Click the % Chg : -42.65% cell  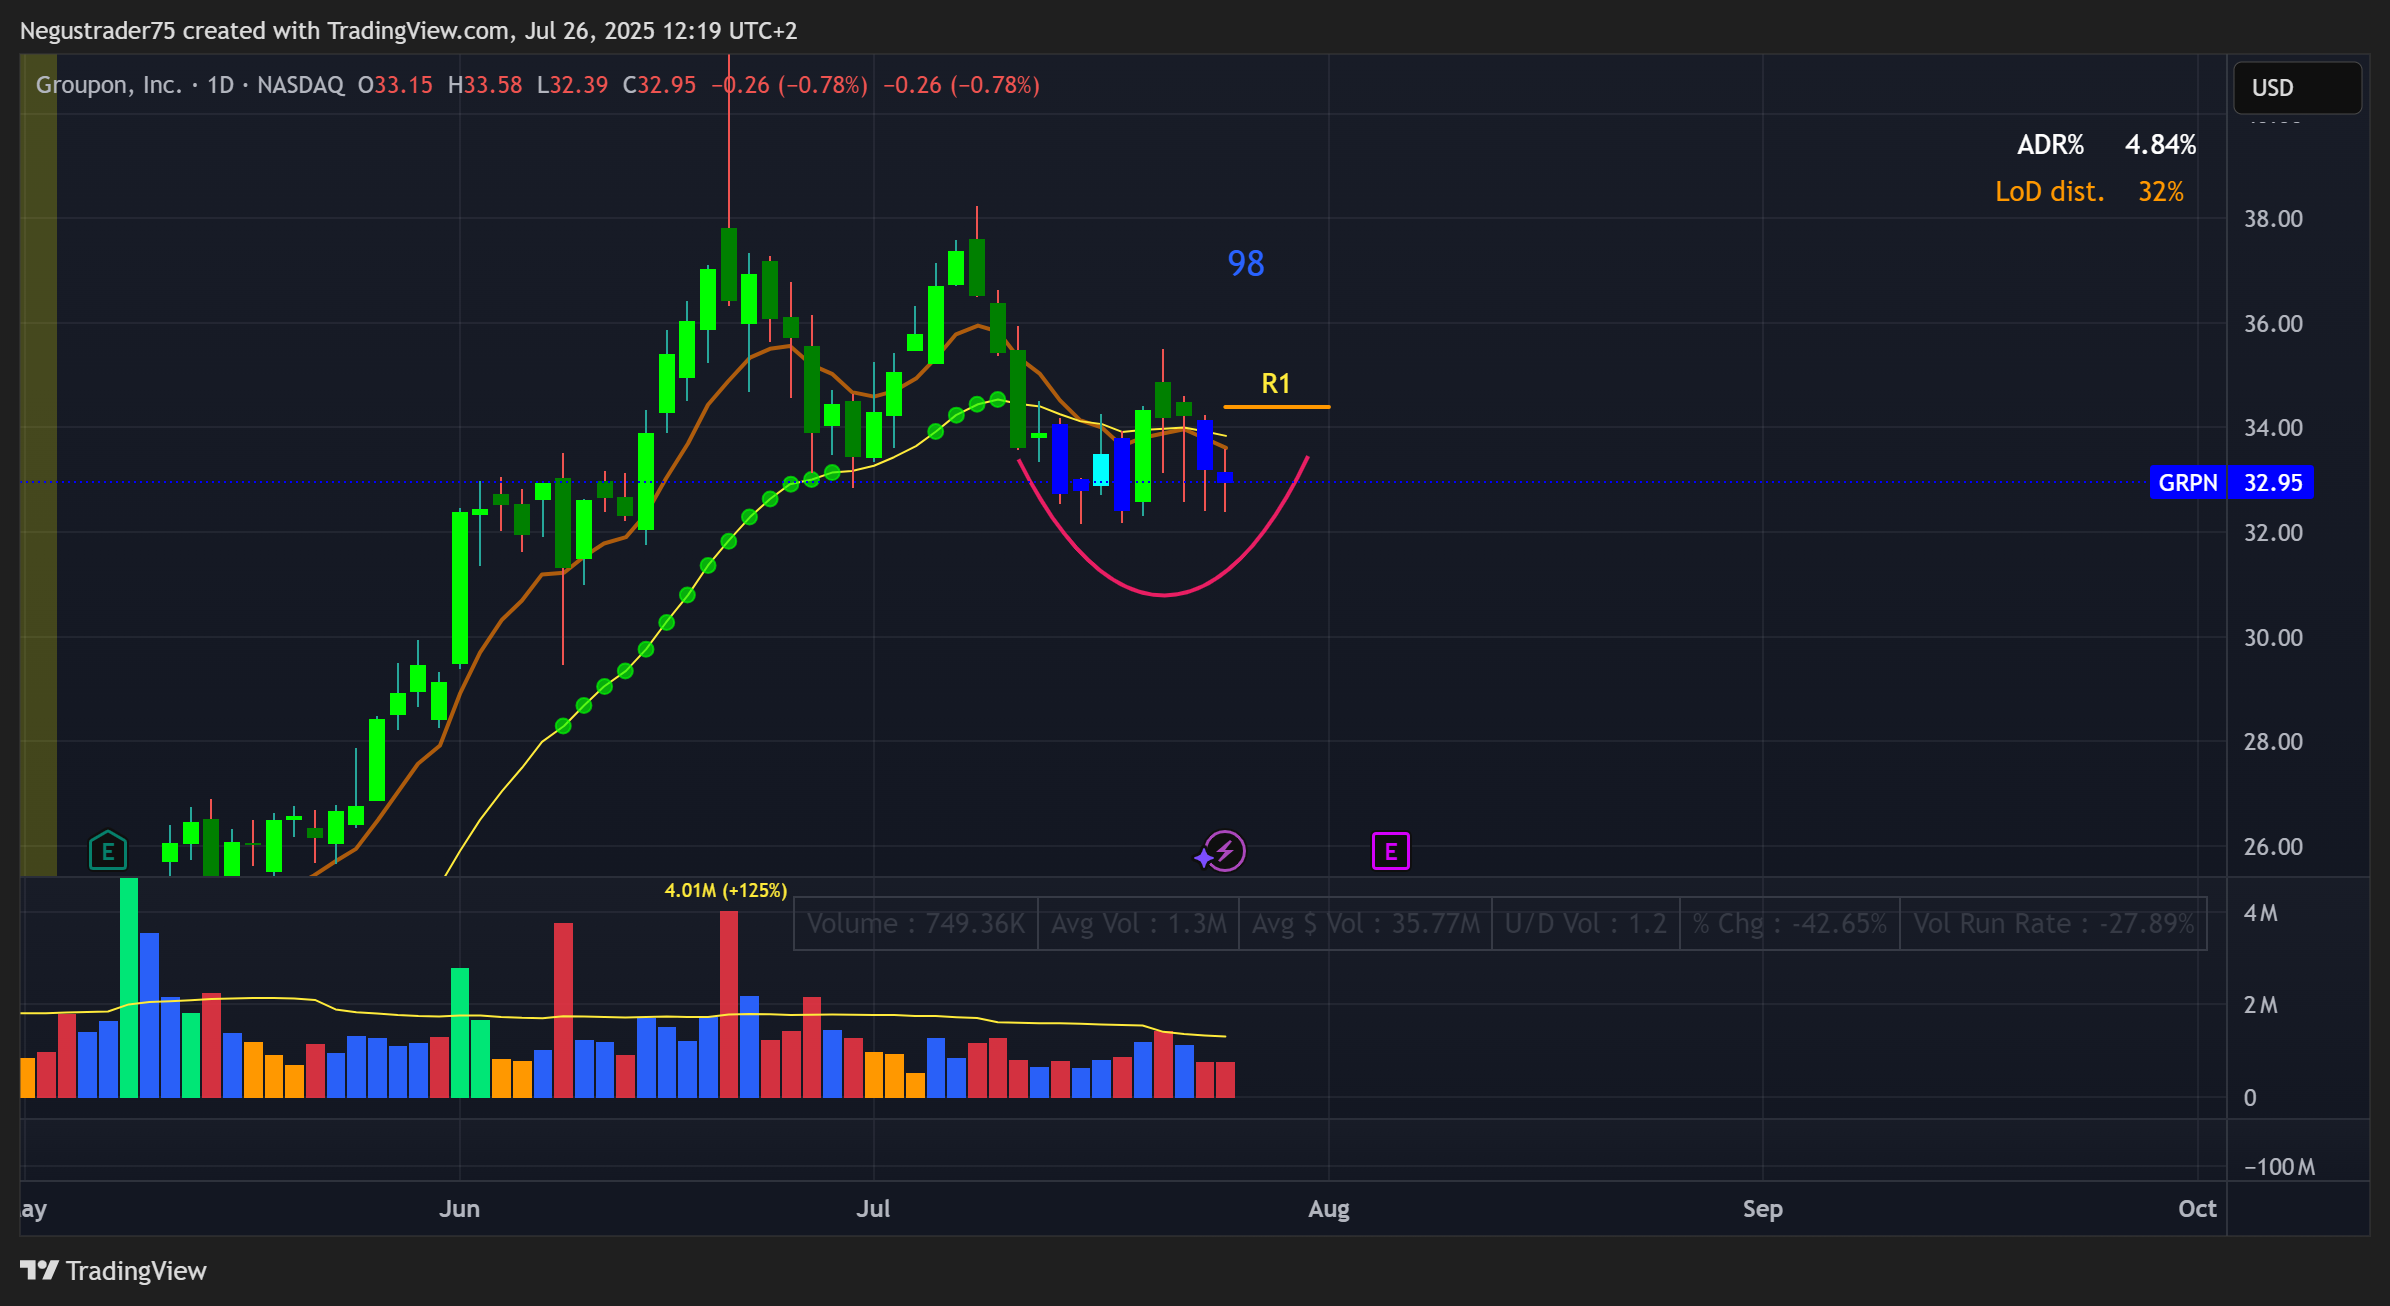coord(1789,923)
